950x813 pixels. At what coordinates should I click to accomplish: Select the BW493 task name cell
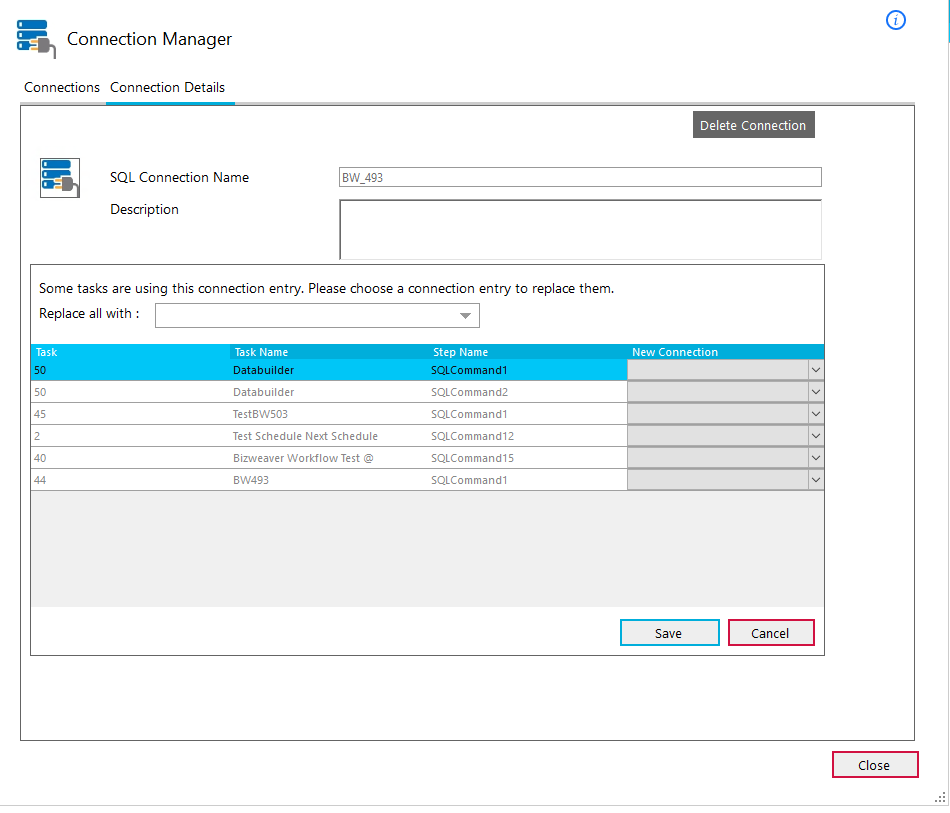click(329, 480)
